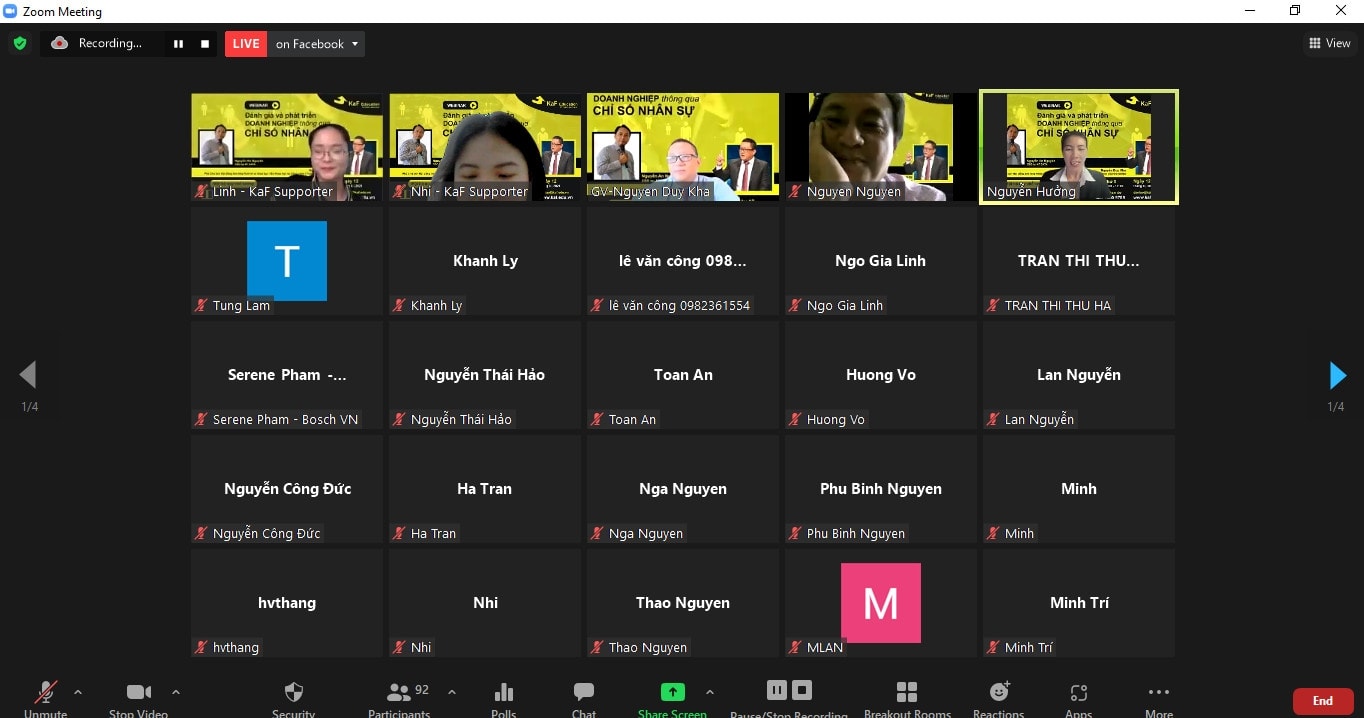Select lê văn công 0982361554 participant tile
The height and width of the screenshot is (718, 1364).
[683, 261]
